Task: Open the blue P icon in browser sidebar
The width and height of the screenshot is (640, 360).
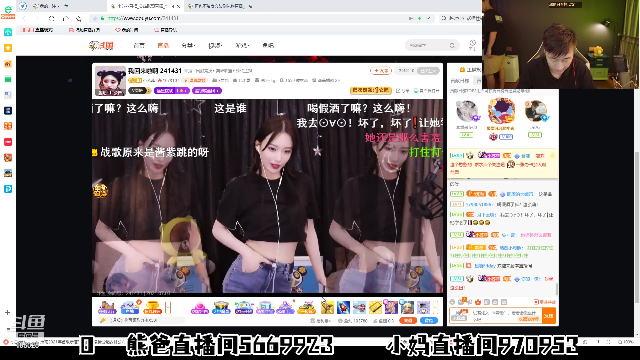Action: (8, 189)
